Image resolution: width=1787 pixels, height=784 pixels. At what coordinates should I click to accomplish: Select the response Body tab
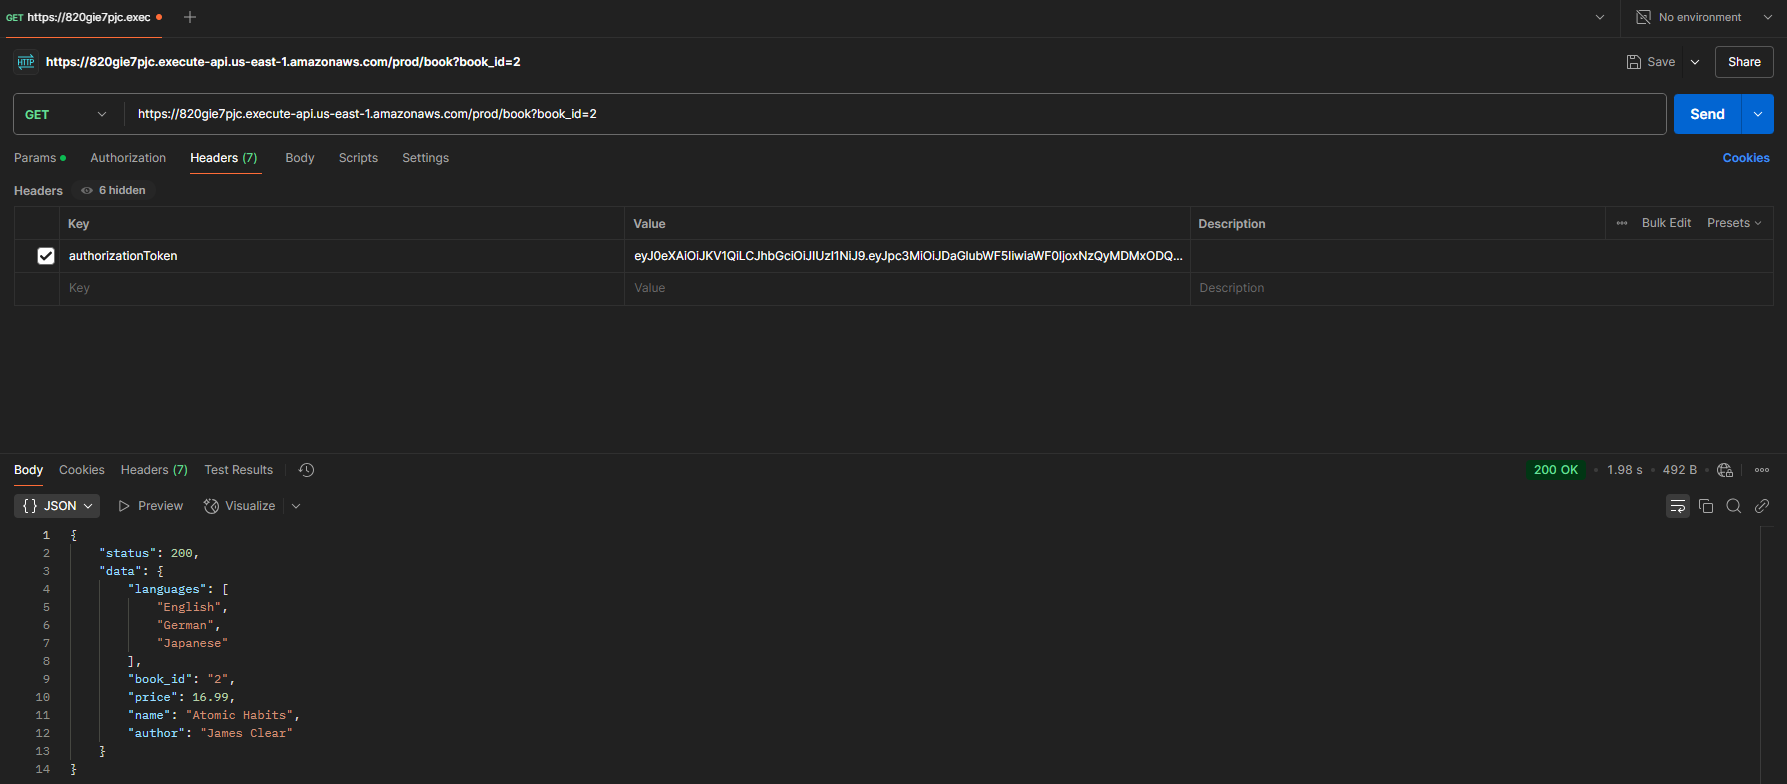[x=28, y=470]
